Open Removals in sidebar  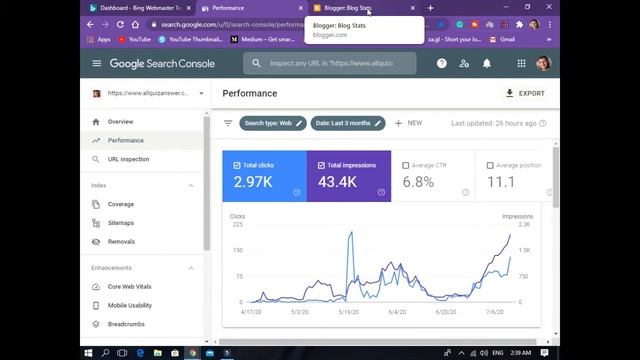coord(141,242)
